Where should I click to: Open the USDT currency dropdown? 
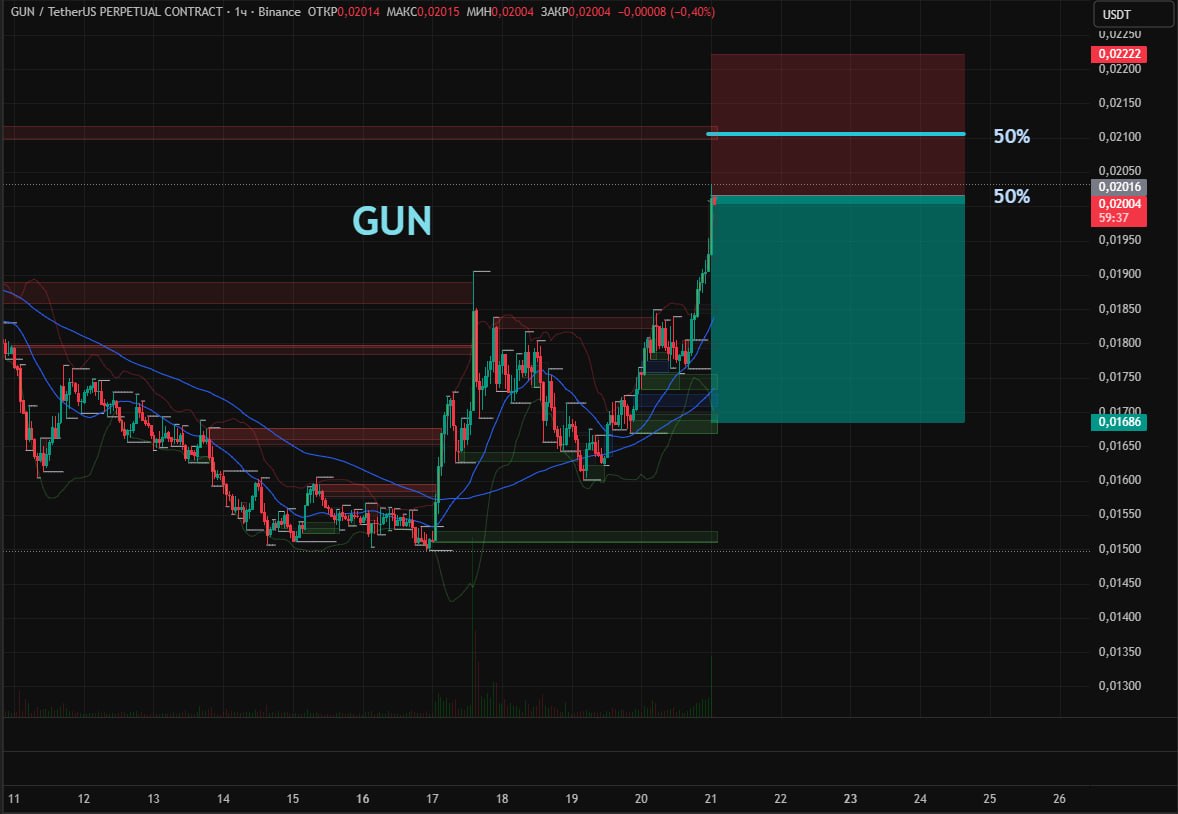(1134, 14)
